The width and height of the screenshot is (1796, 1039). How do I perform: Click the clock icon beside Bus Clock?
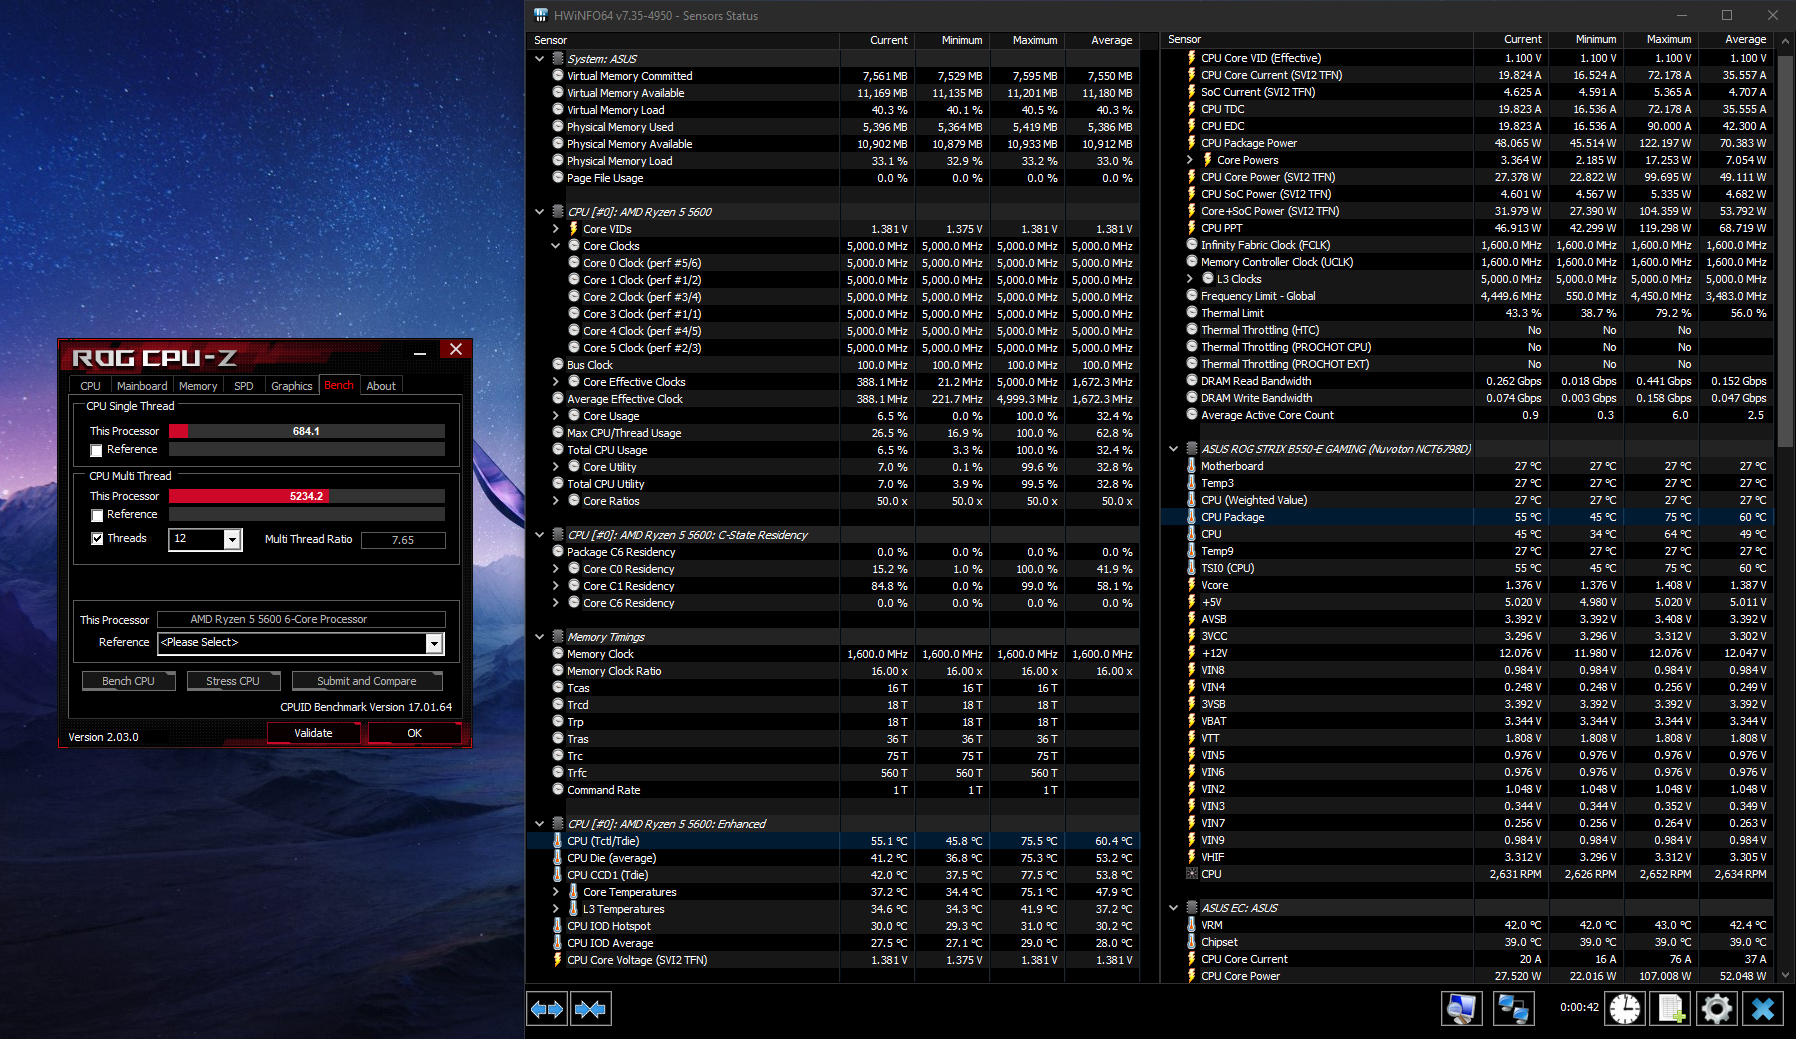point(558,365)
